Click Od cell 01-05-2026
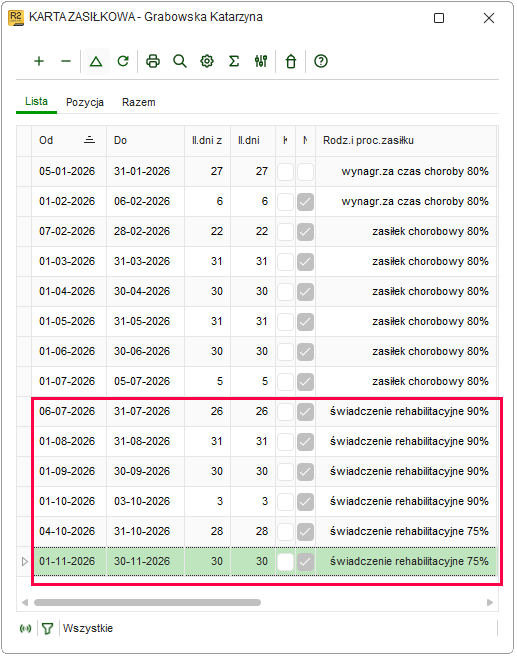This screenshot has width=517, height=662. coord(67,321)
